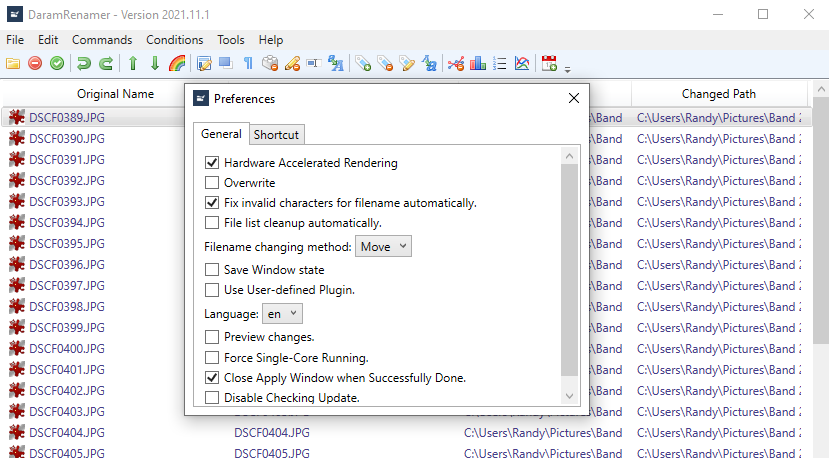Click the text field cursor icon
Screen dimensions: 829x458
click(x=314, y=64)
